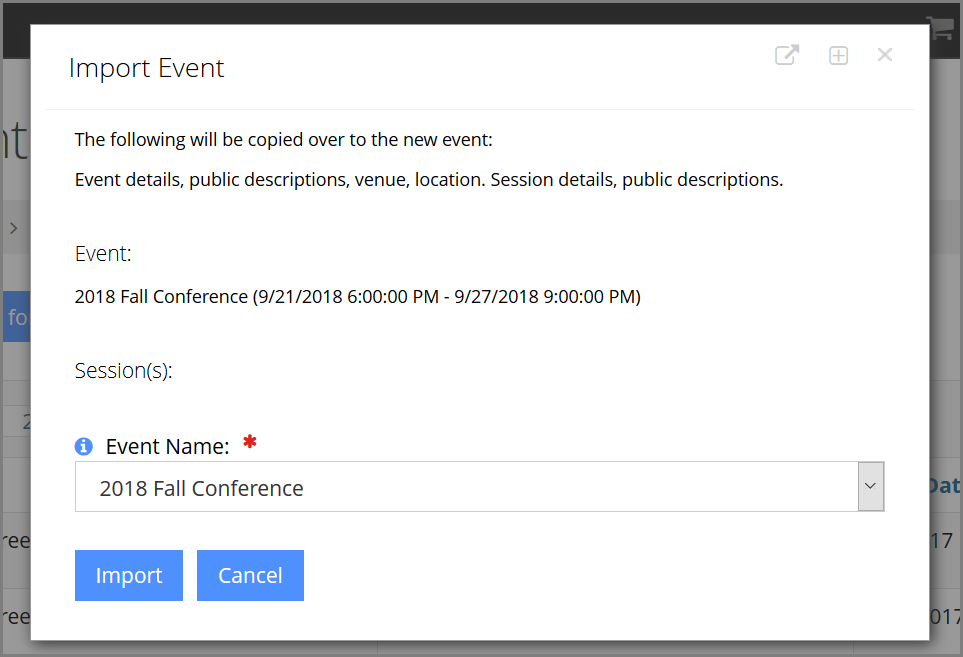Click the 'Event details, public descriptions' line
Image resolution: width=963 pixels, height=657 pixels.
[429, 180]
